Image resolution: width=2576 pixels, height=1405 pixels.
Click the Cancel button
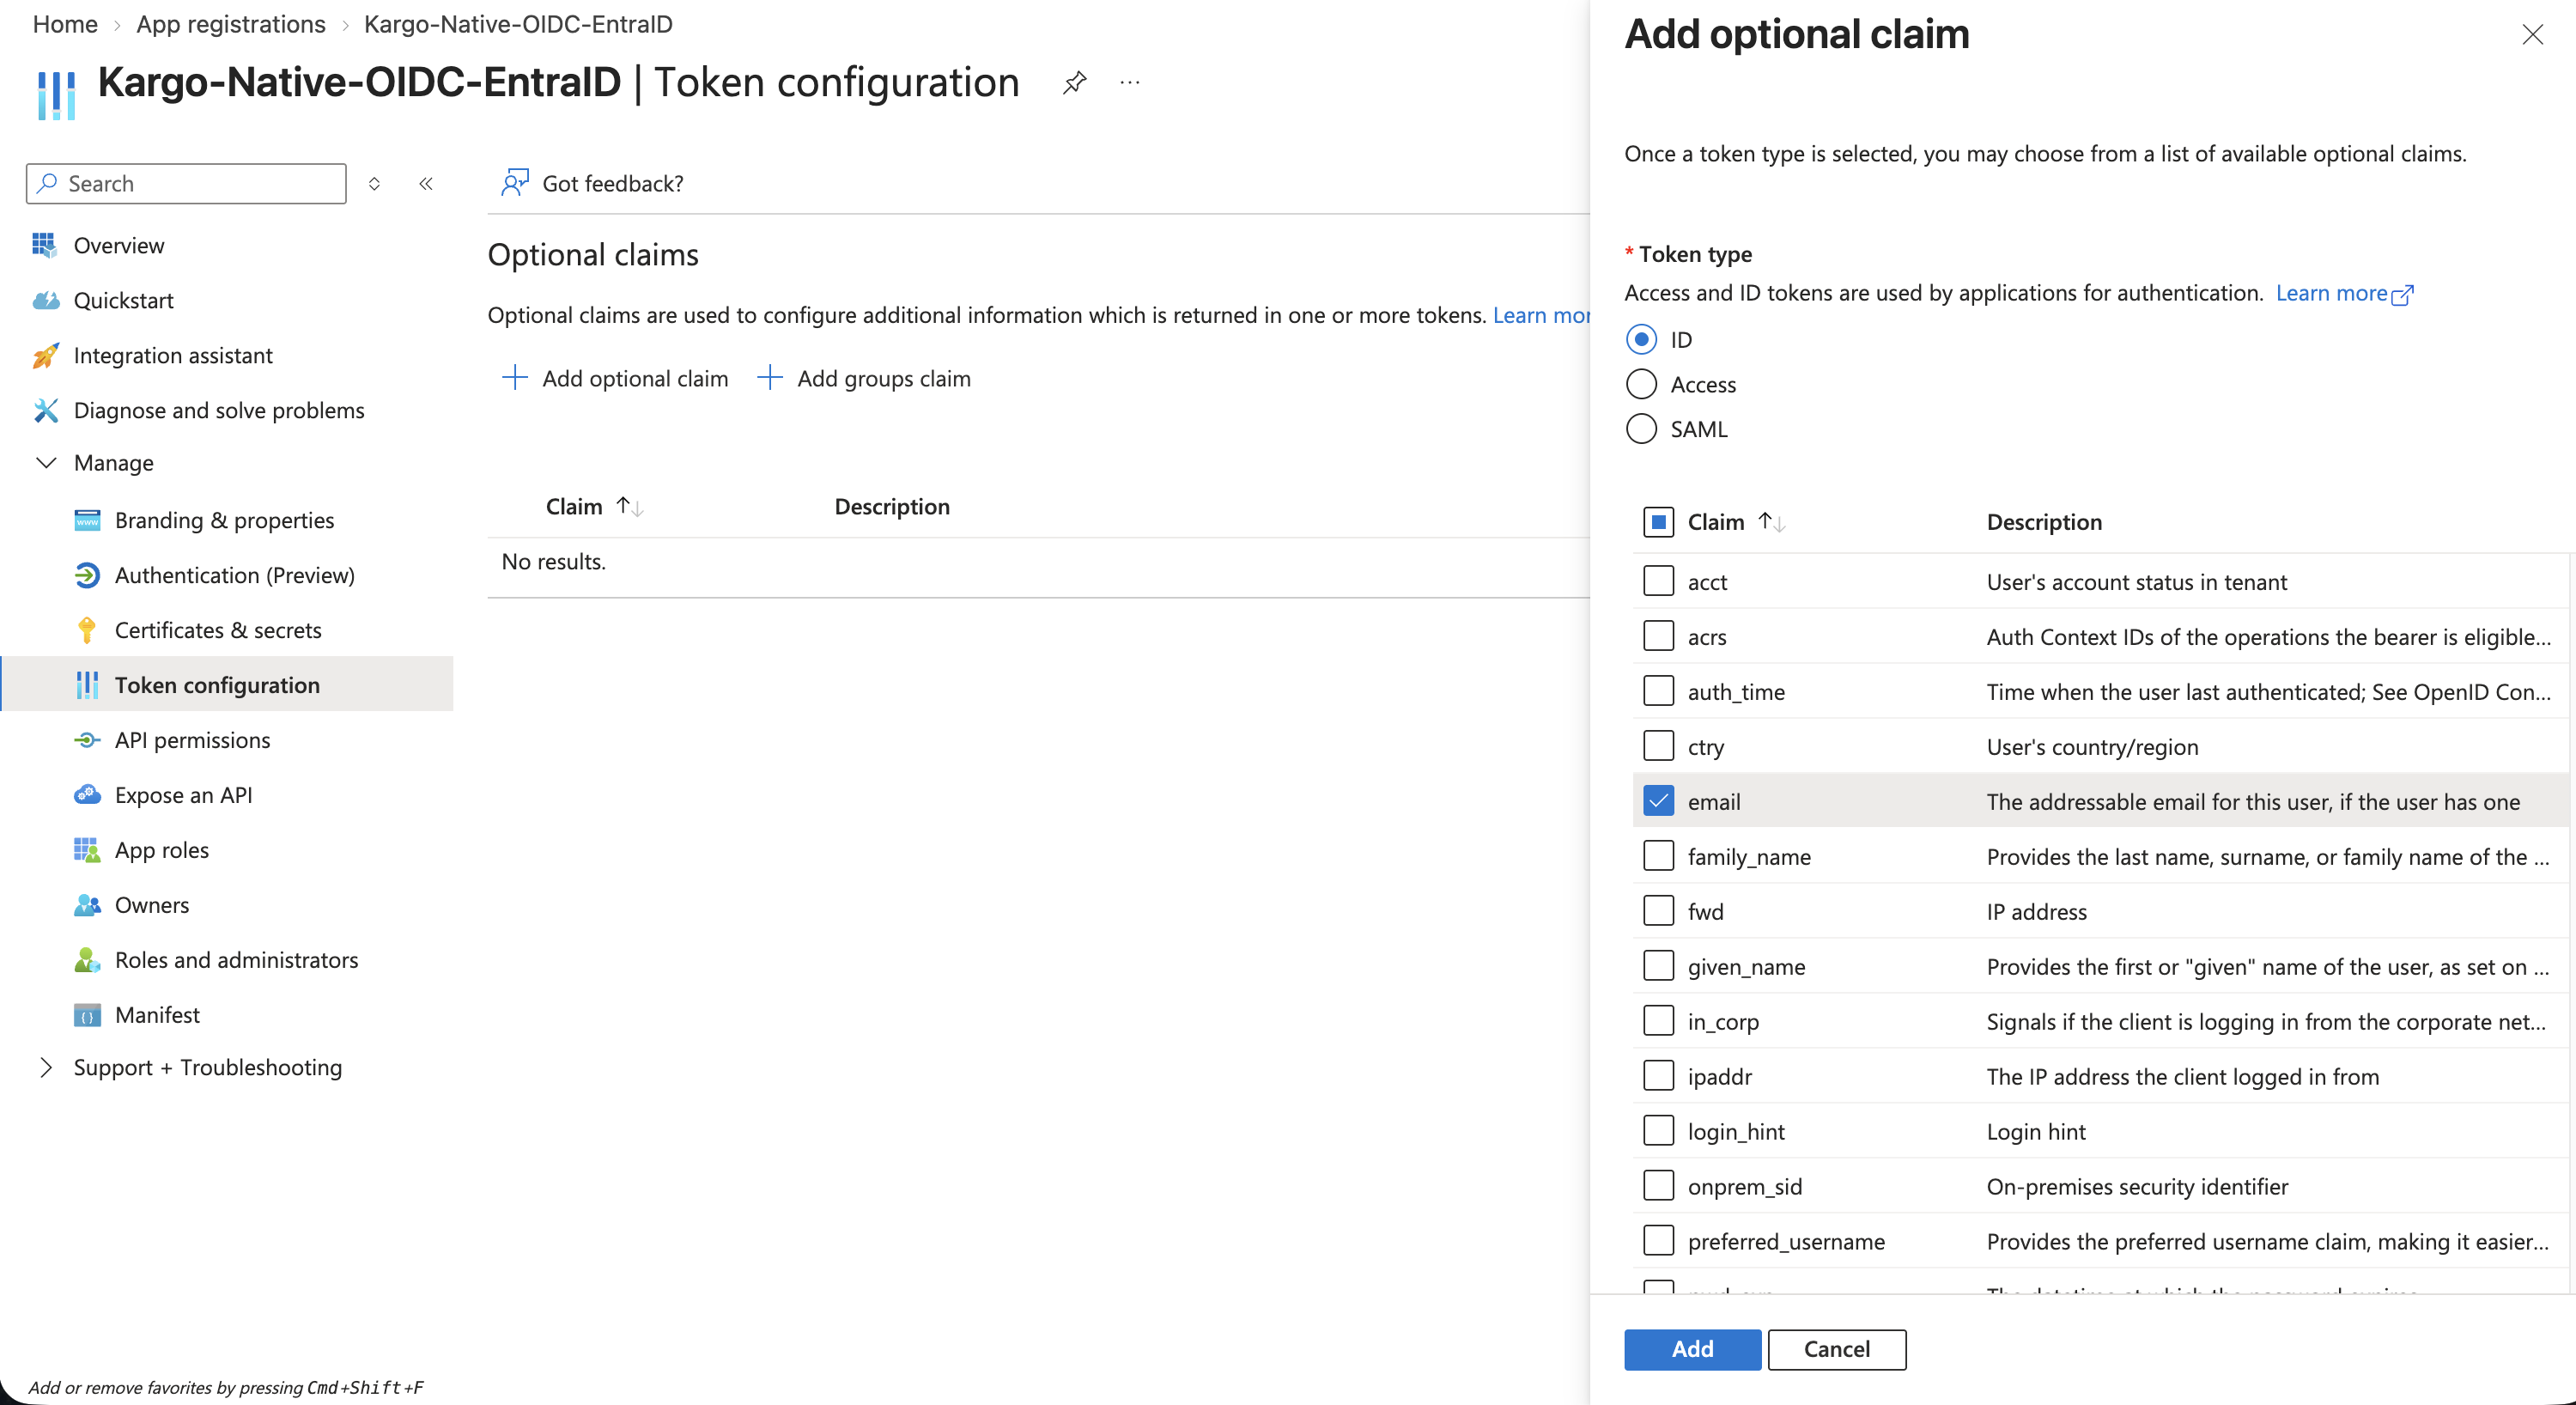(1836, 1349)
